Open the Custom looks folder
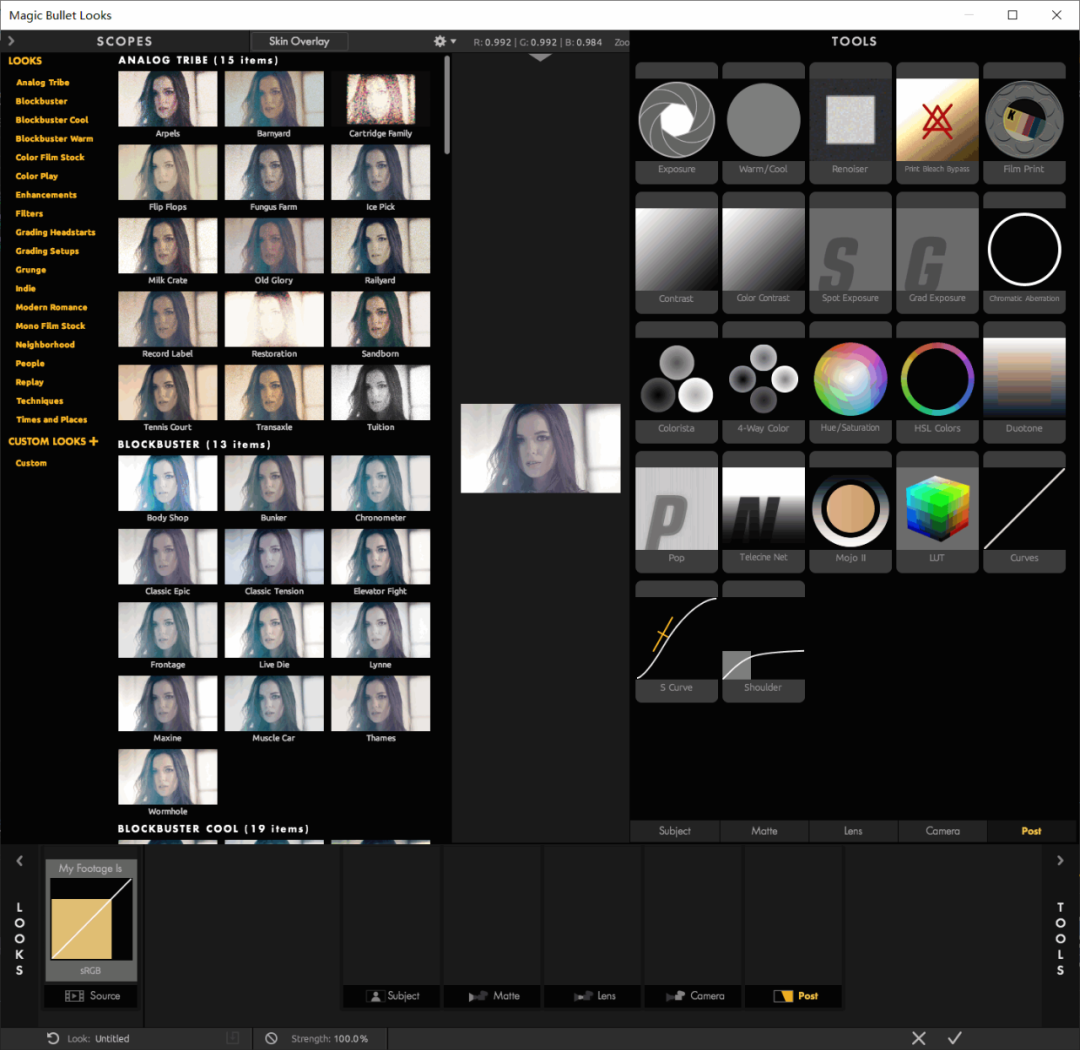The image size is (1080, 1050). 31,463
